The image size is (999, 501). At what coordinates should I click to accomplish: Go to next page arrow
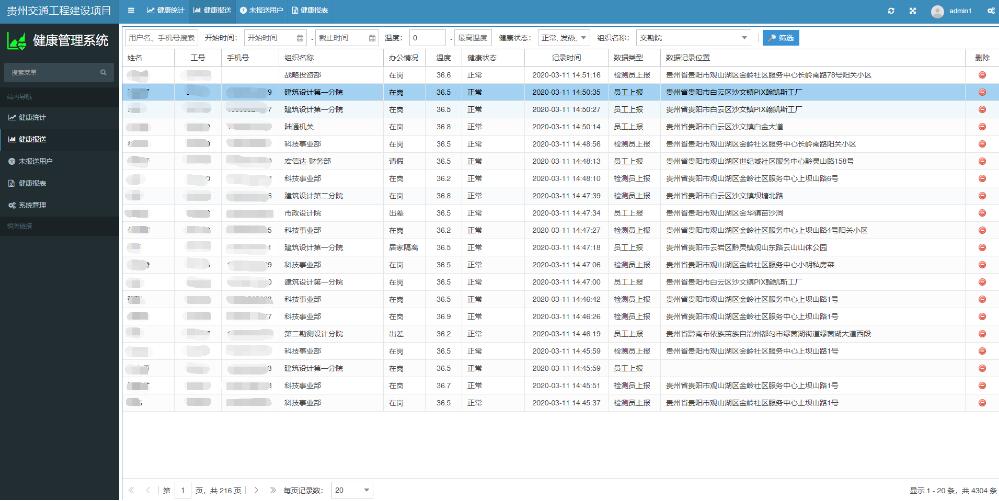point(256,490)
